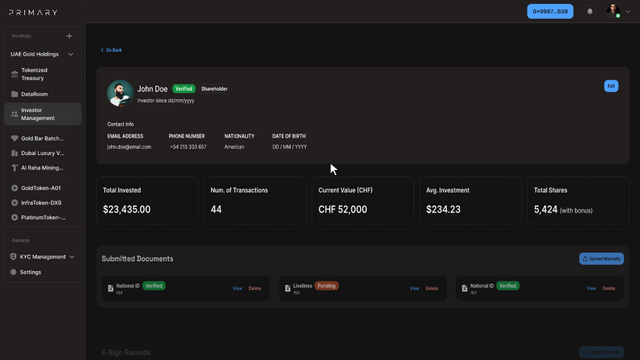Click the wallet address 0x9987...839 button

[x=550, y=11]
